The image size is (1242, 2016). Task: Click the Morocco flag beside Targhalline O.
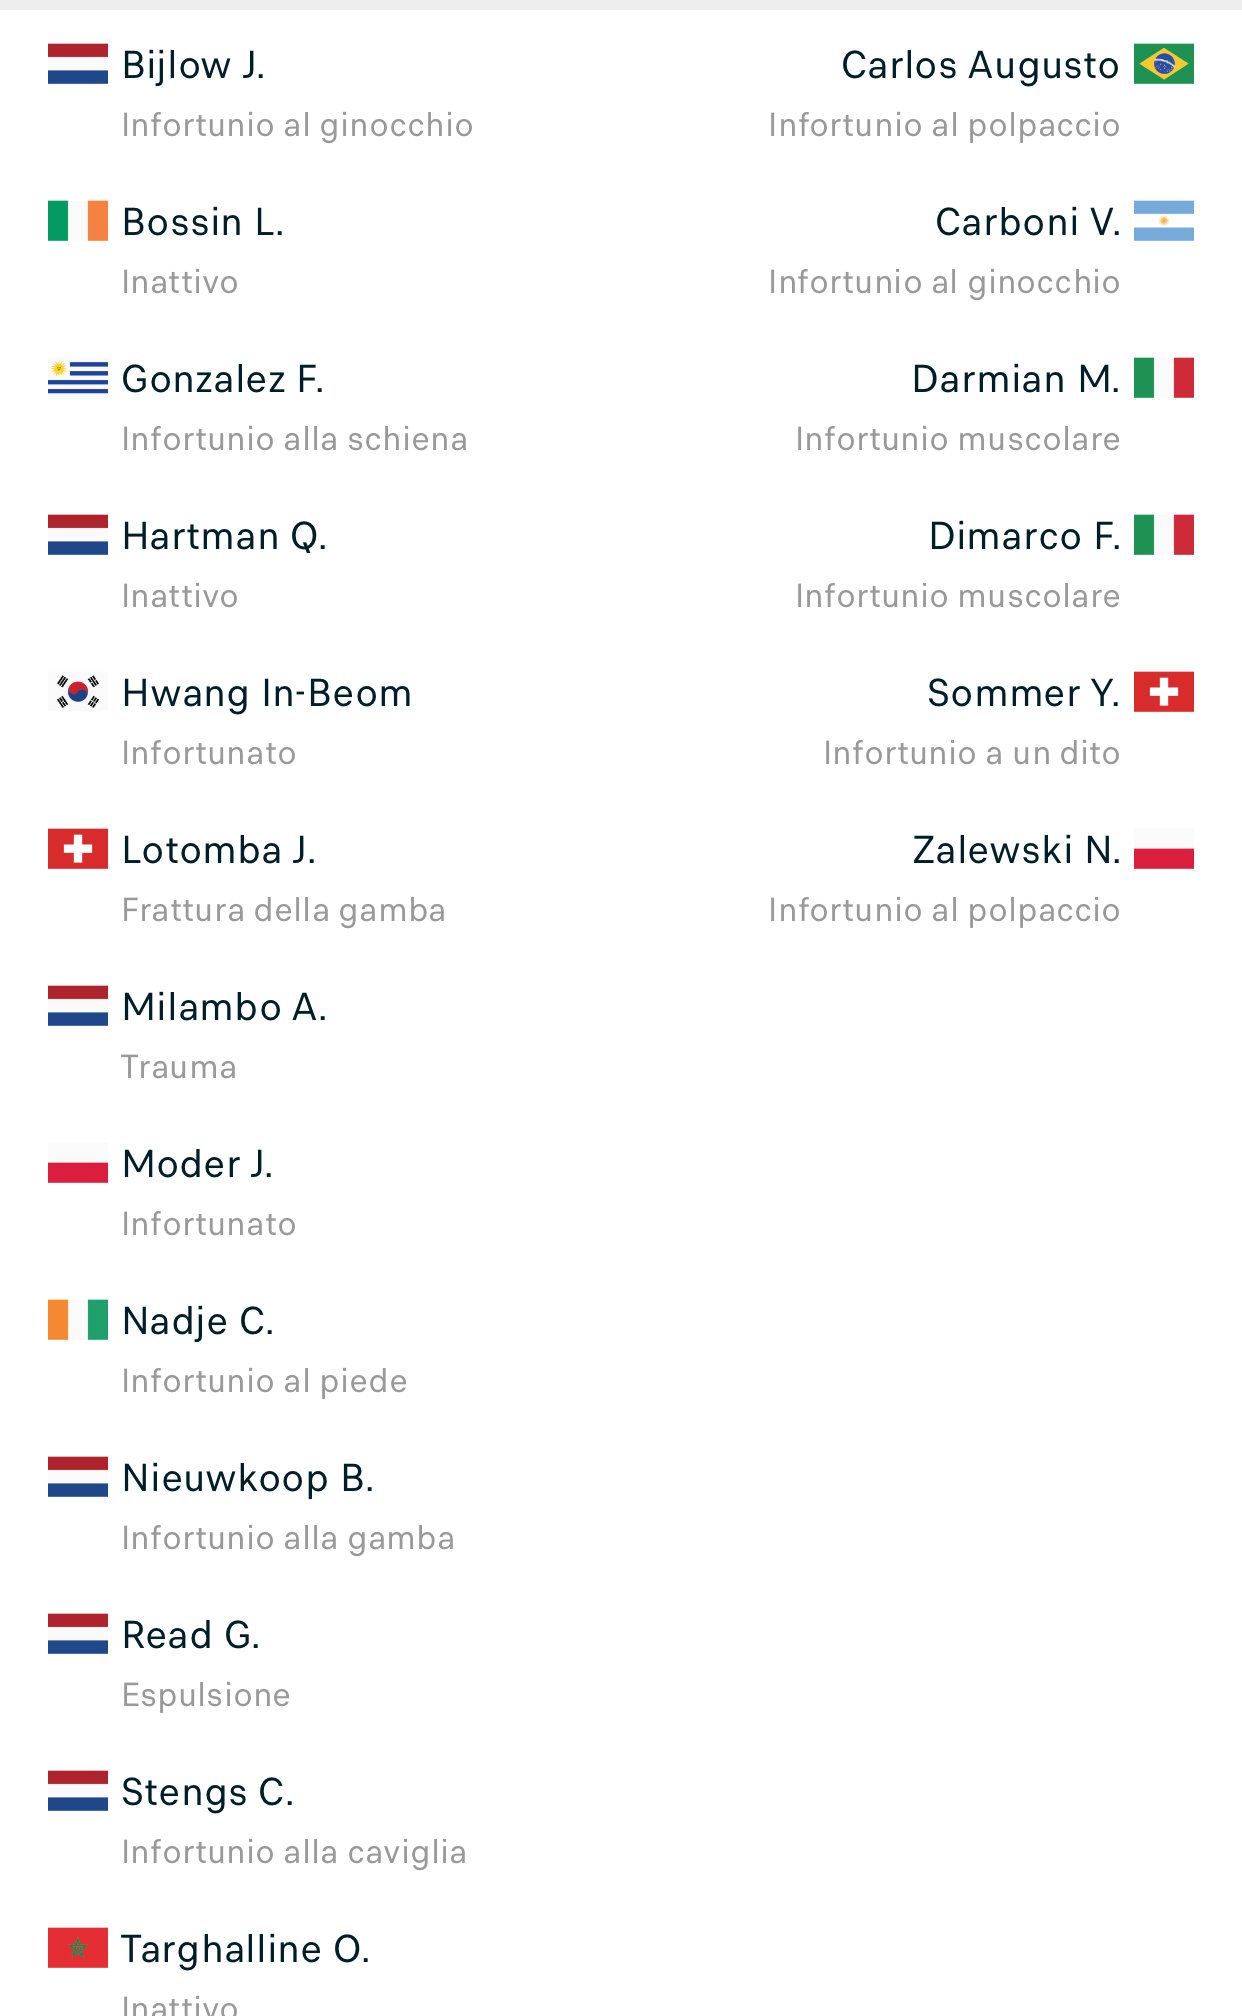pos(78,1948)
